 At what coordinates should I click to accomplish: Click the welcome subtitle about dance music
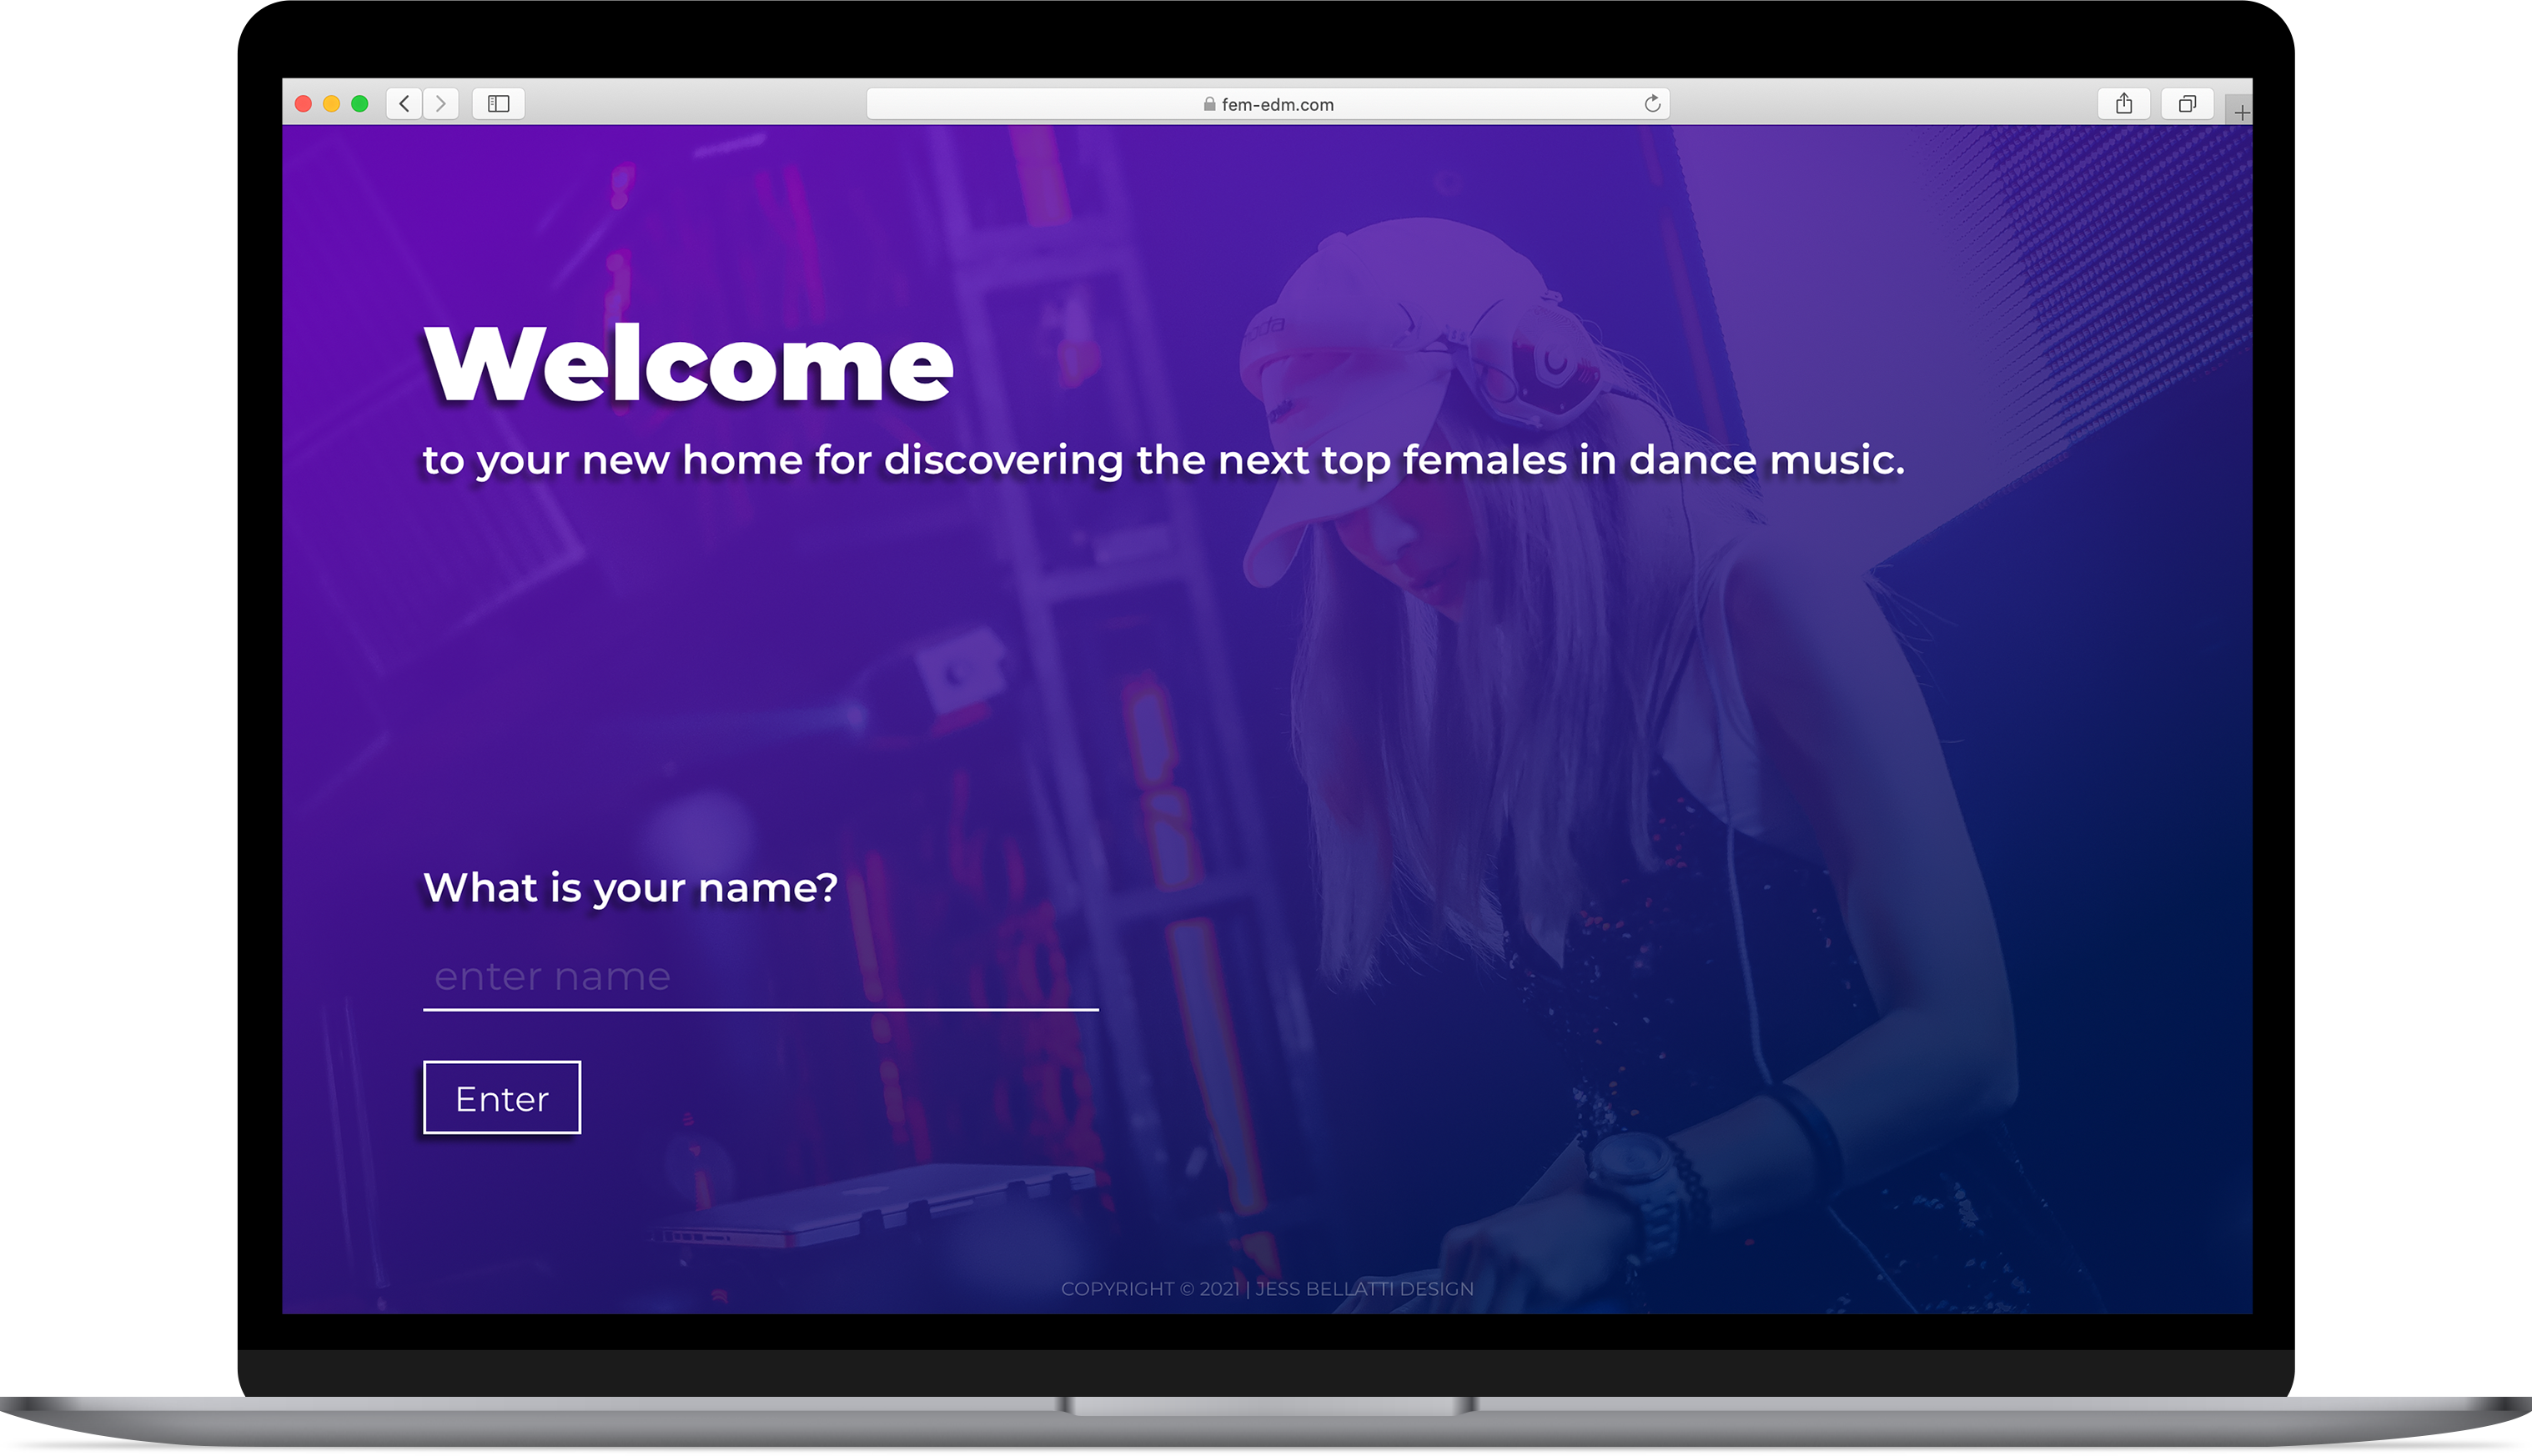coord(1164,460)
